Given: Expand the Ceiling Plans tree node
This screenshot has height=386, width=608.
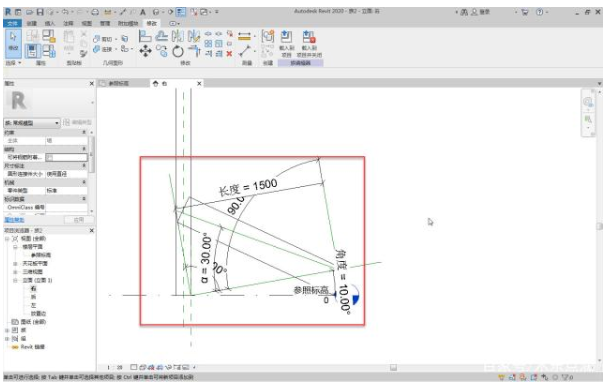Looking at the screenshot, I should click(x=15, y=263).
